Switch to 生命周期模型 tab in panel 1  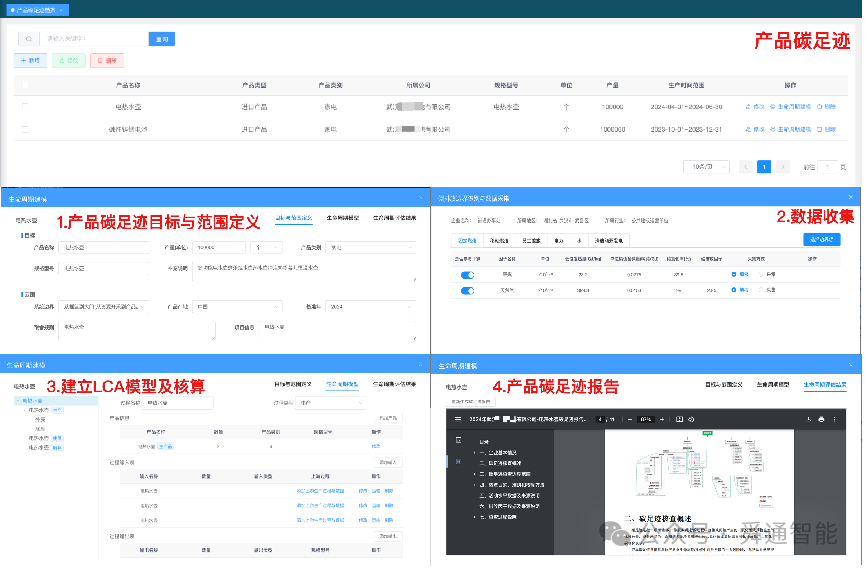pos(343,218)
